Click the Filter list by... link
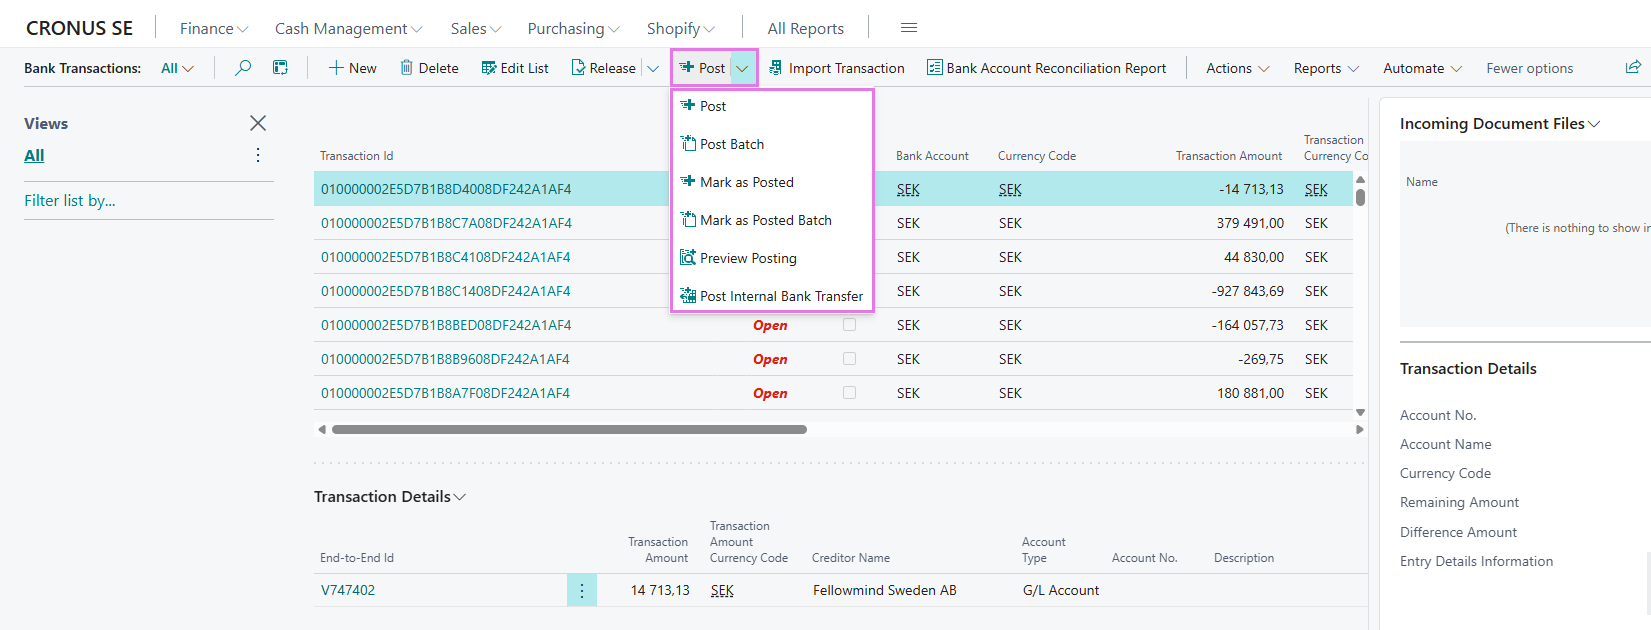The height and width of the screenshot is (630, 1651). 70,200
